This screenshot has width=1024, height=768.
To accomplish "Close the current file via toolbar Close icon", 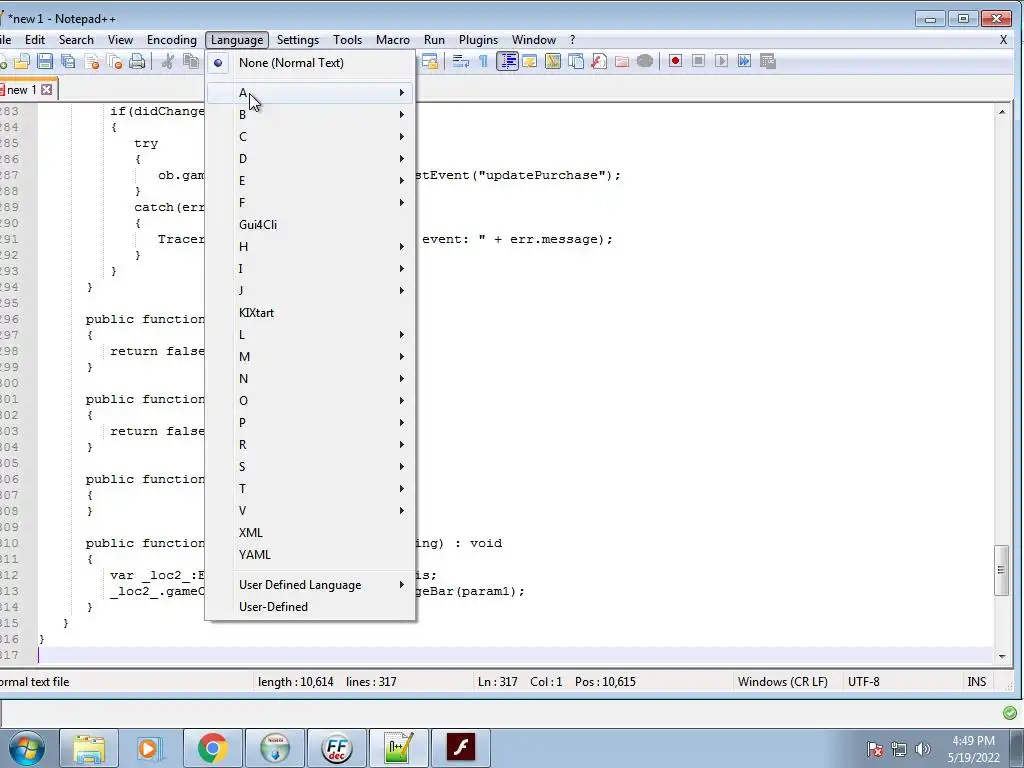I will point(91,61).
